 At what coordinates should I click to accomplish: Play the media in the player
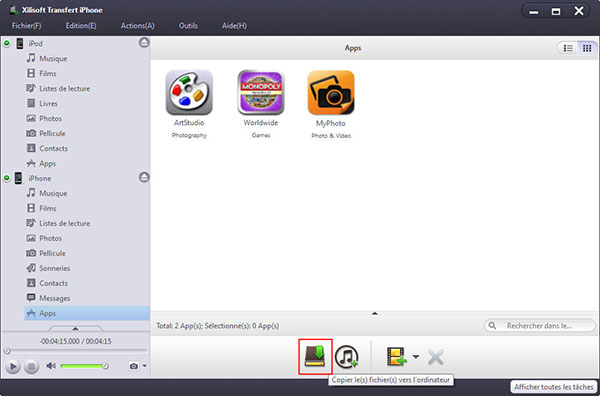click(12, 367)
